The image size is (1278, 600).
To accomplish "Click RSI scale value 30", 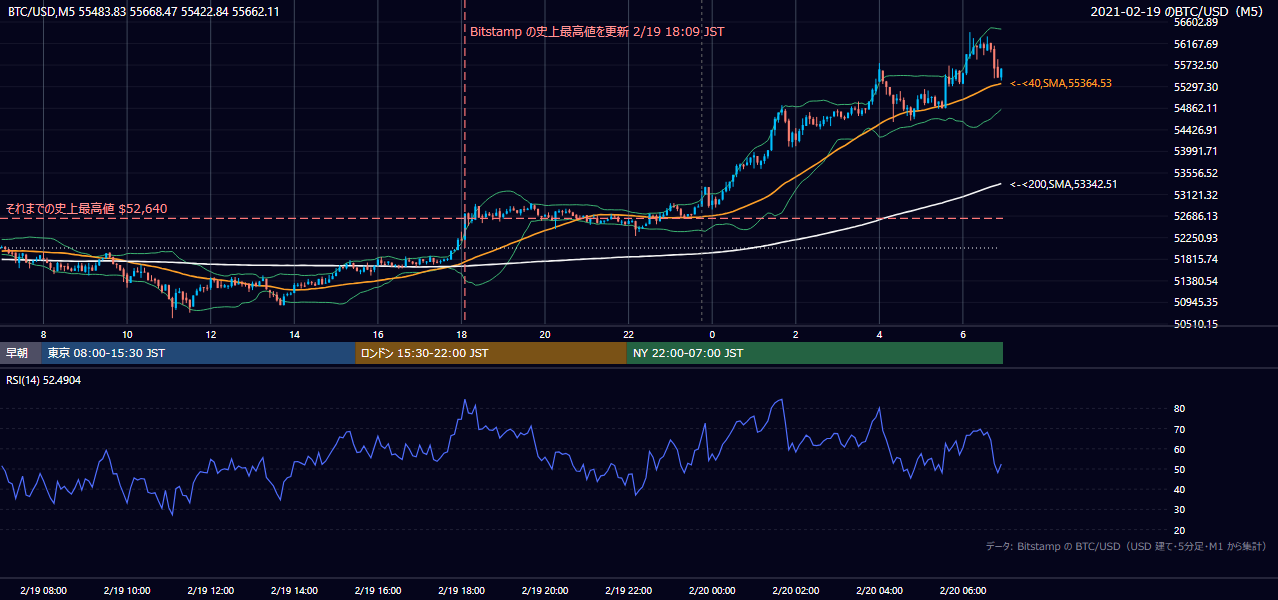I will 1179,510.
